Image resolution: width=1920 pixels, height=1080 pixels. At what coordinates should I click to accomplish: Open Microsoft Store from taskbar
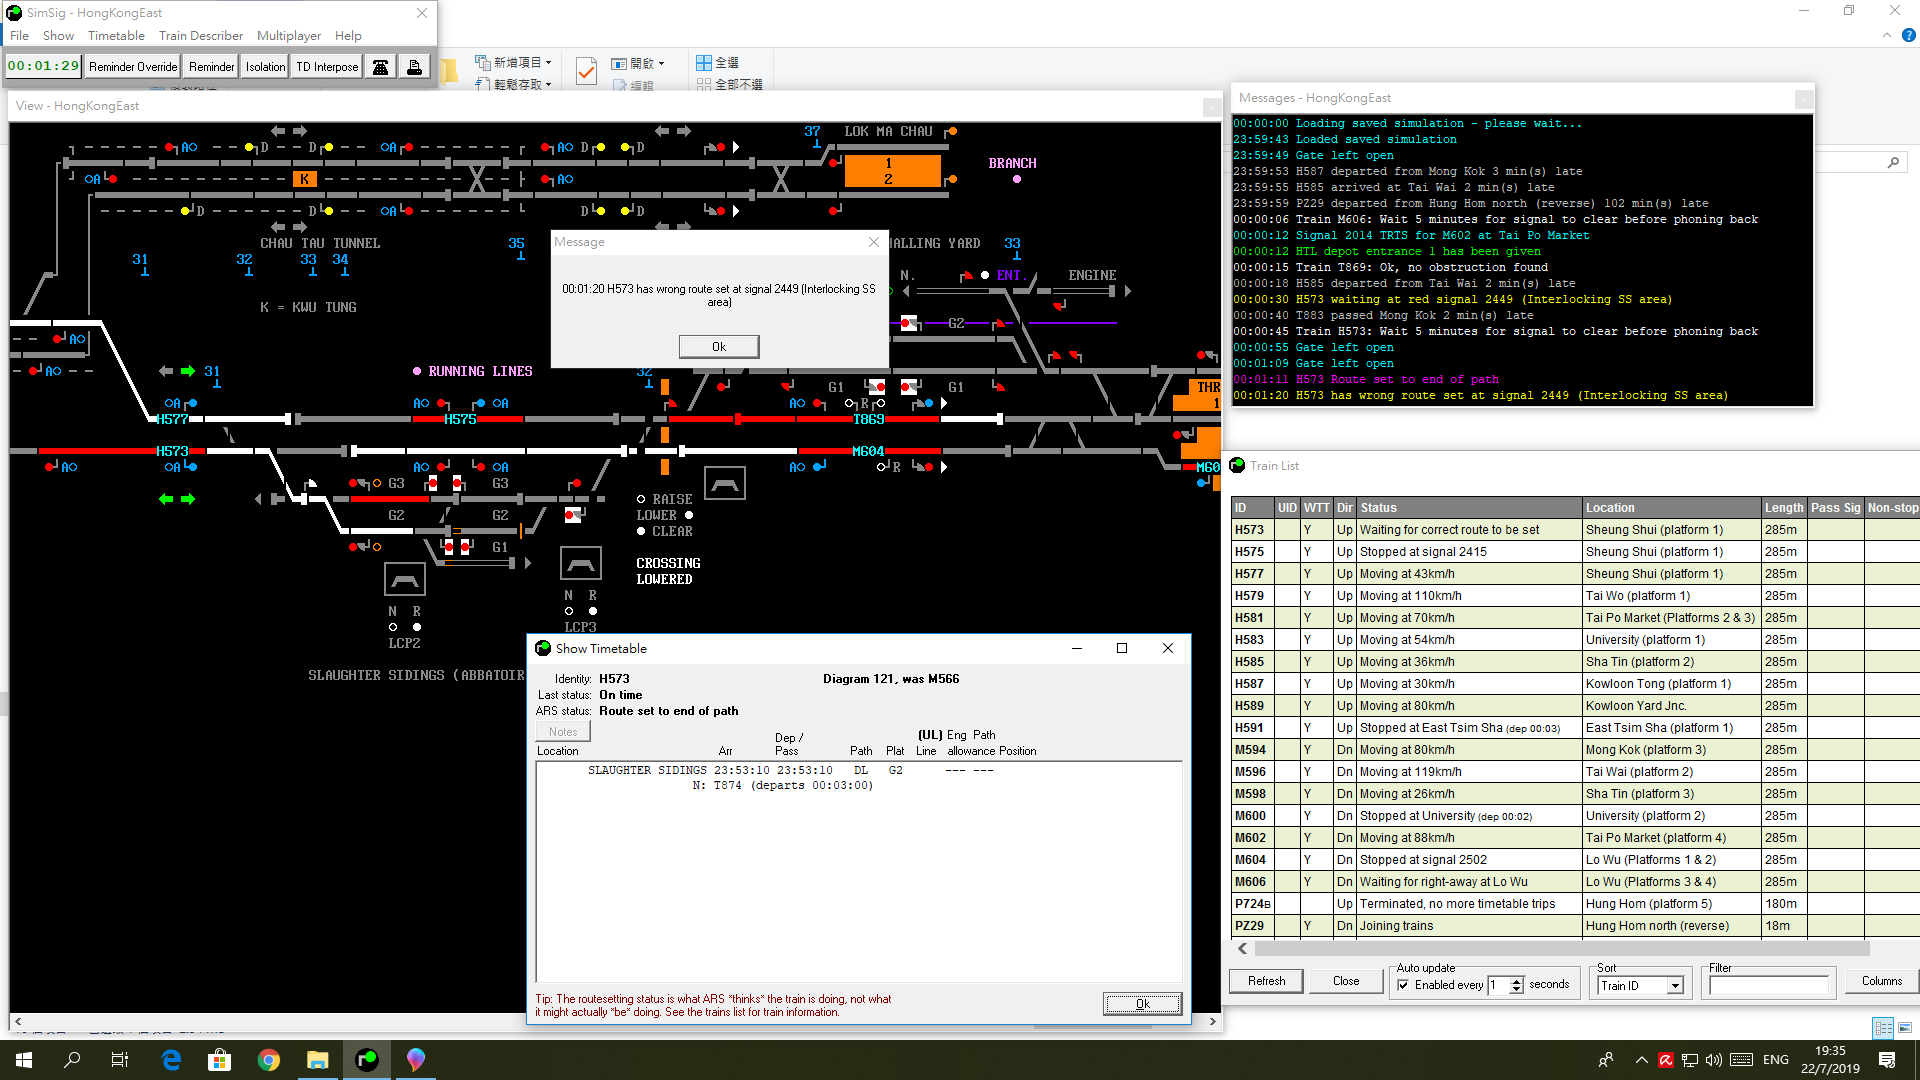pyautogui.click(x=219, y=1060)
